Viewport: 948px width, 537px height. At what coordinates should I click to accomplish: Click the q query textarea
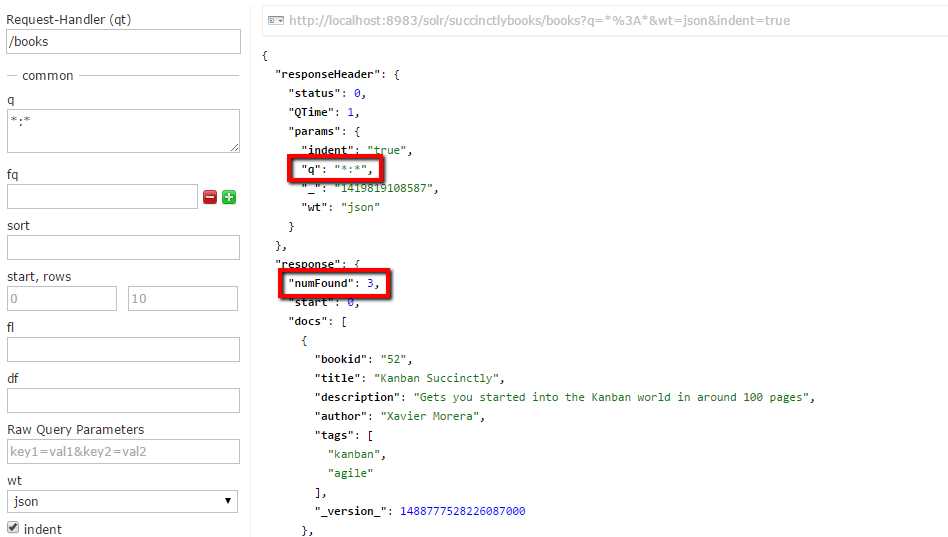pos(123,131)
